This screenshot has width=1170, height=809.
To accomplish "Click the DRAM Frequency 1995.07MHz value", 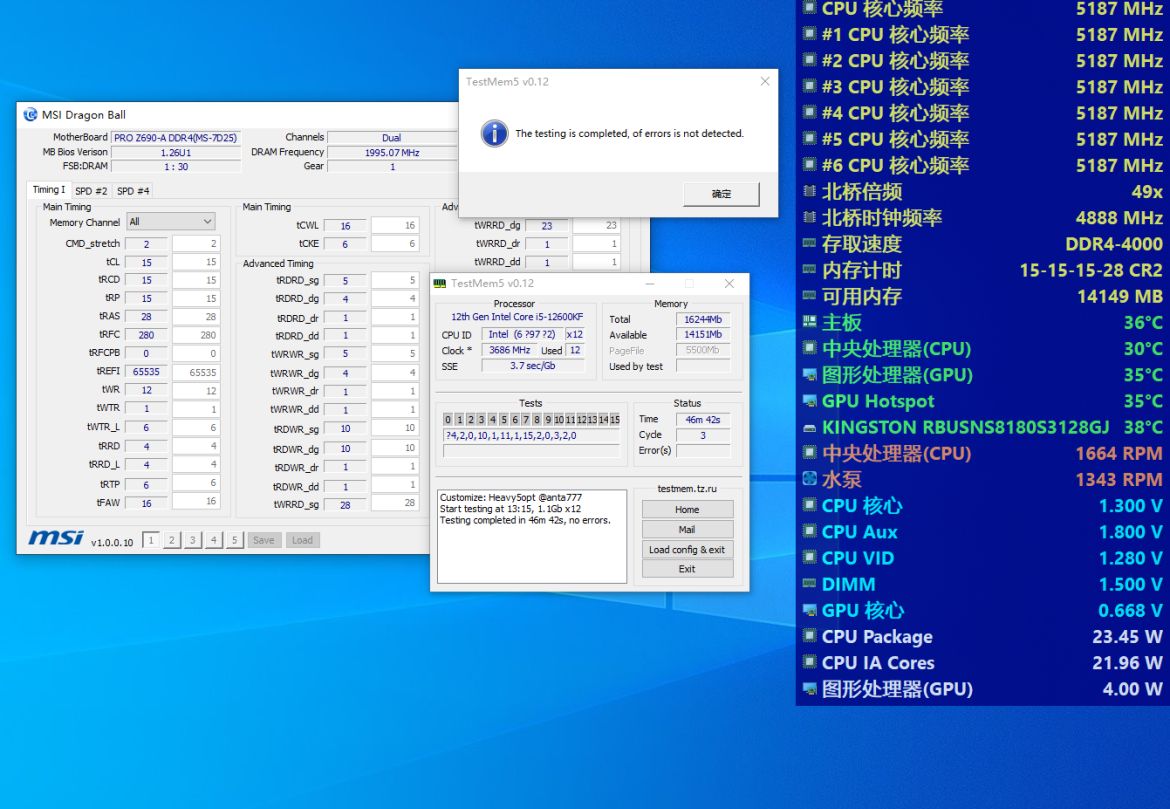I will pyautogui.click(x=392, y=152).
